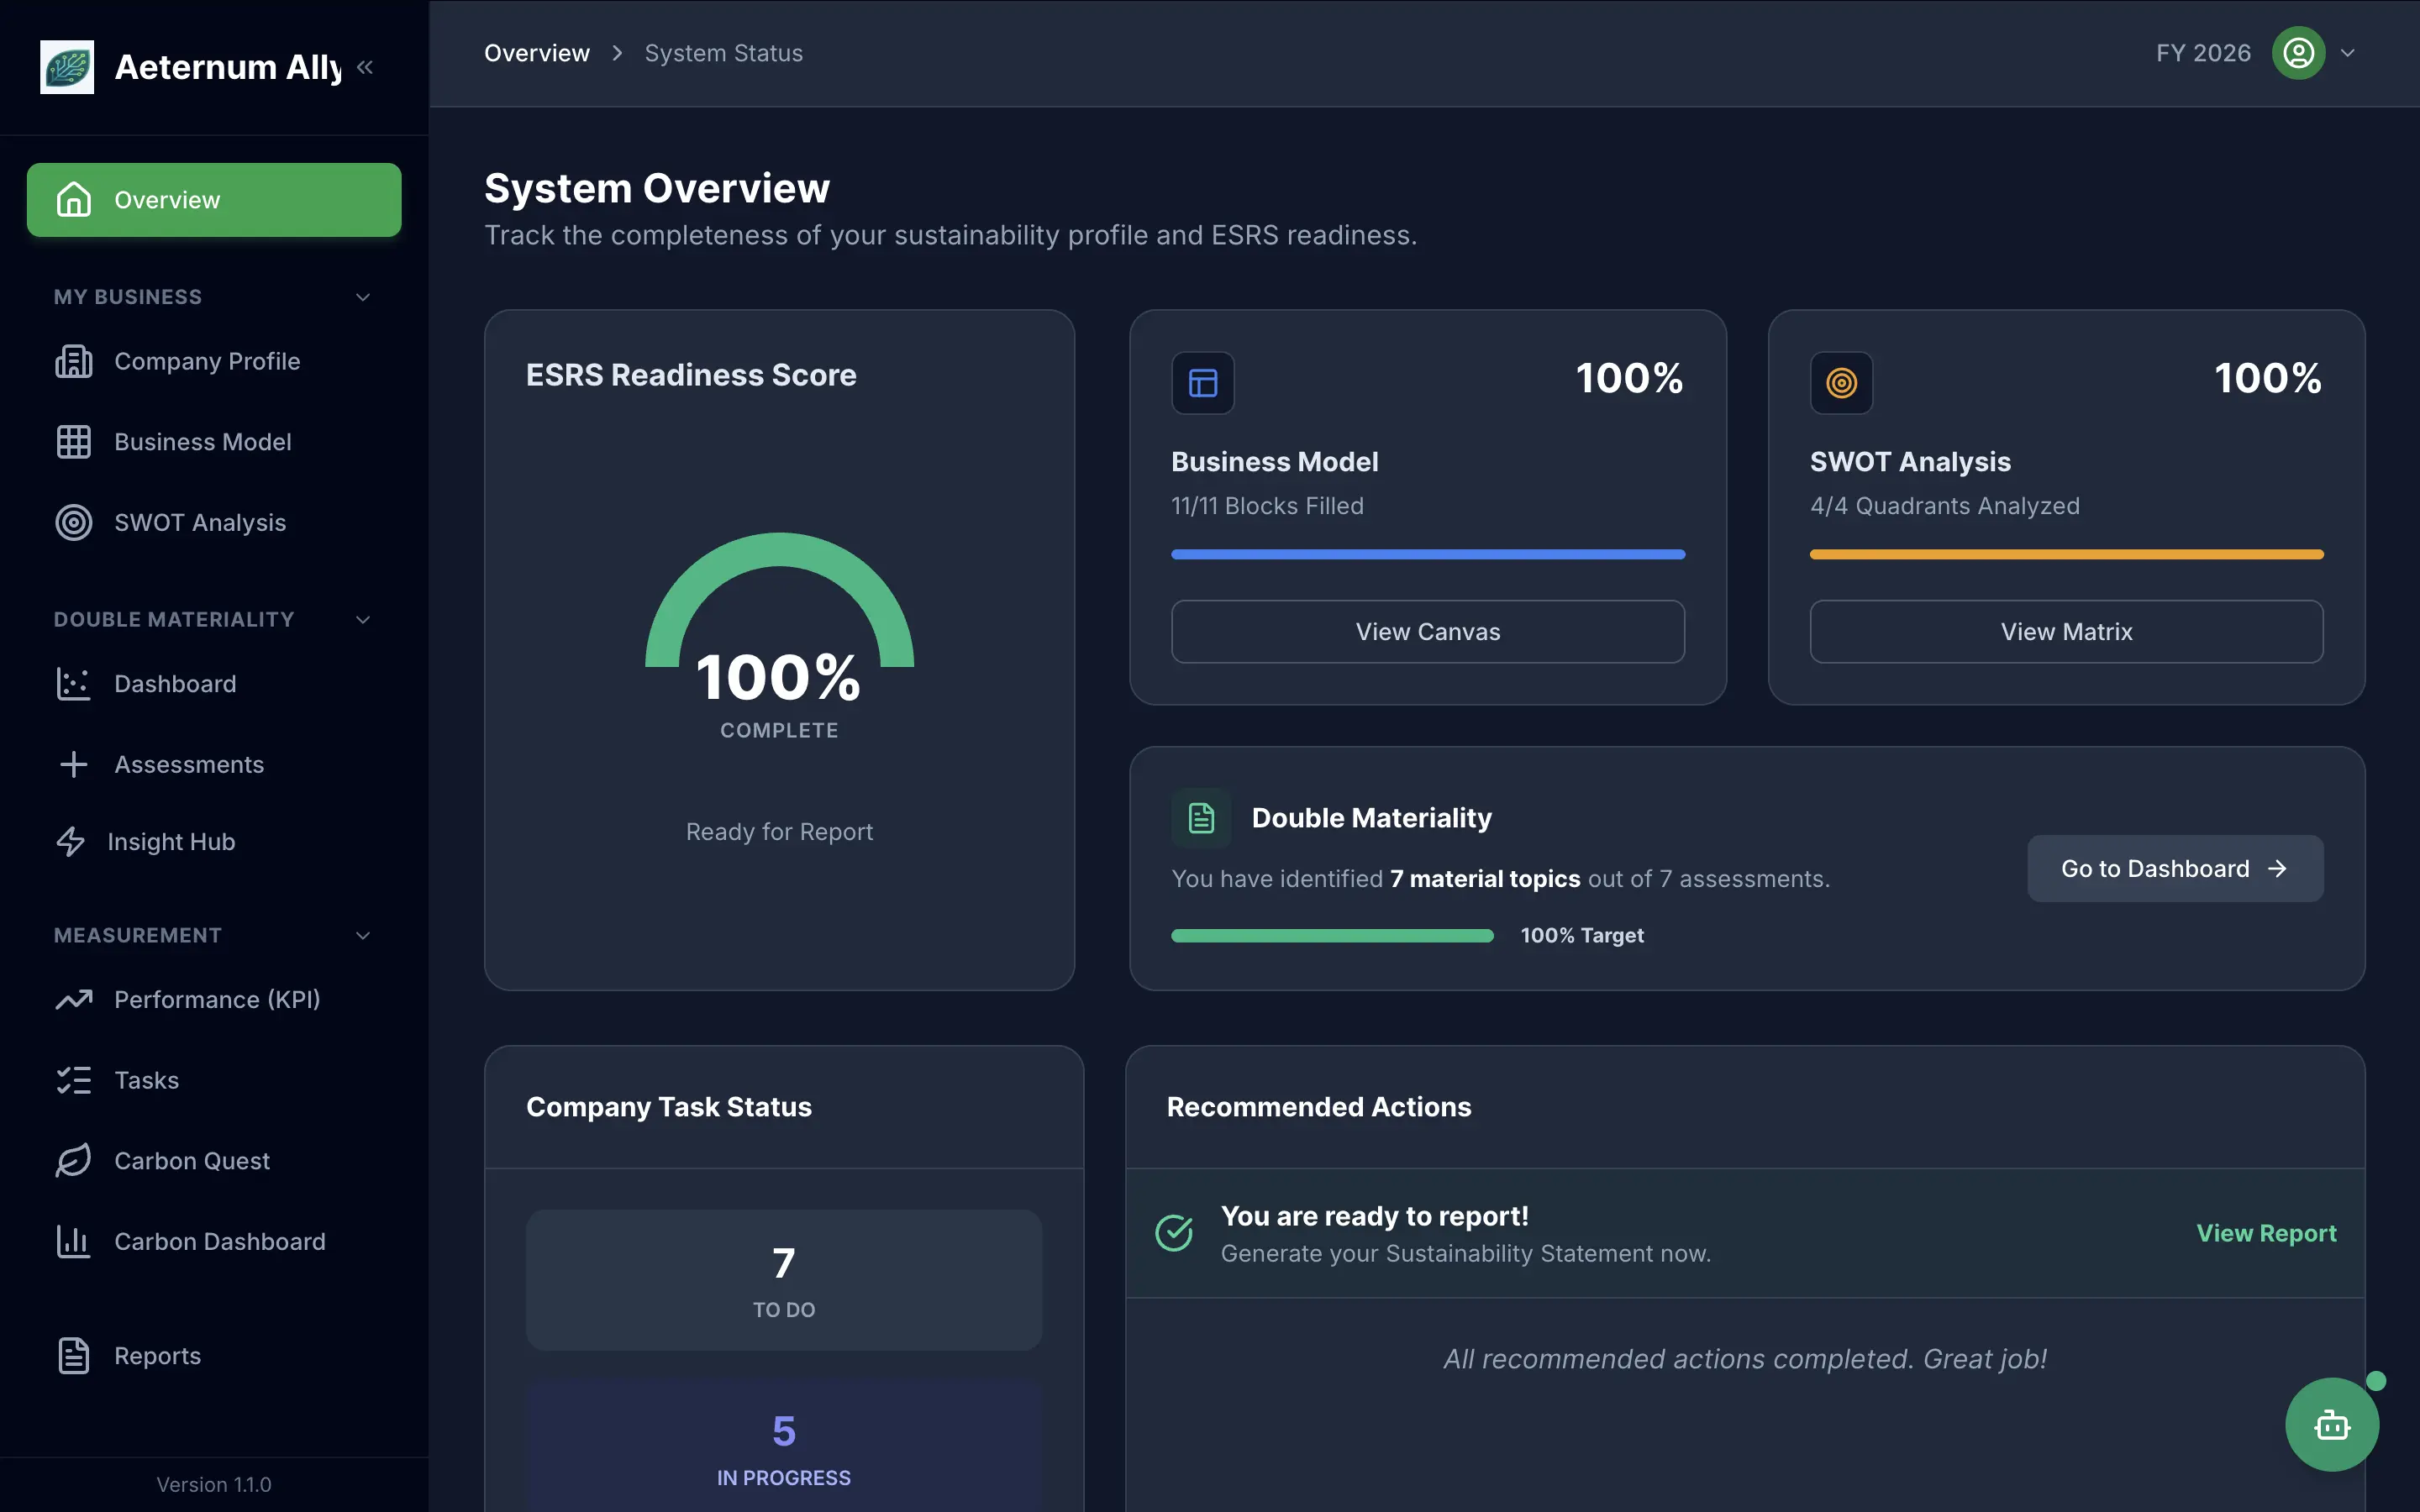Click Version 1.1.0 text
This screenshot has height=1512, width=2420.
pos(214,1485)
